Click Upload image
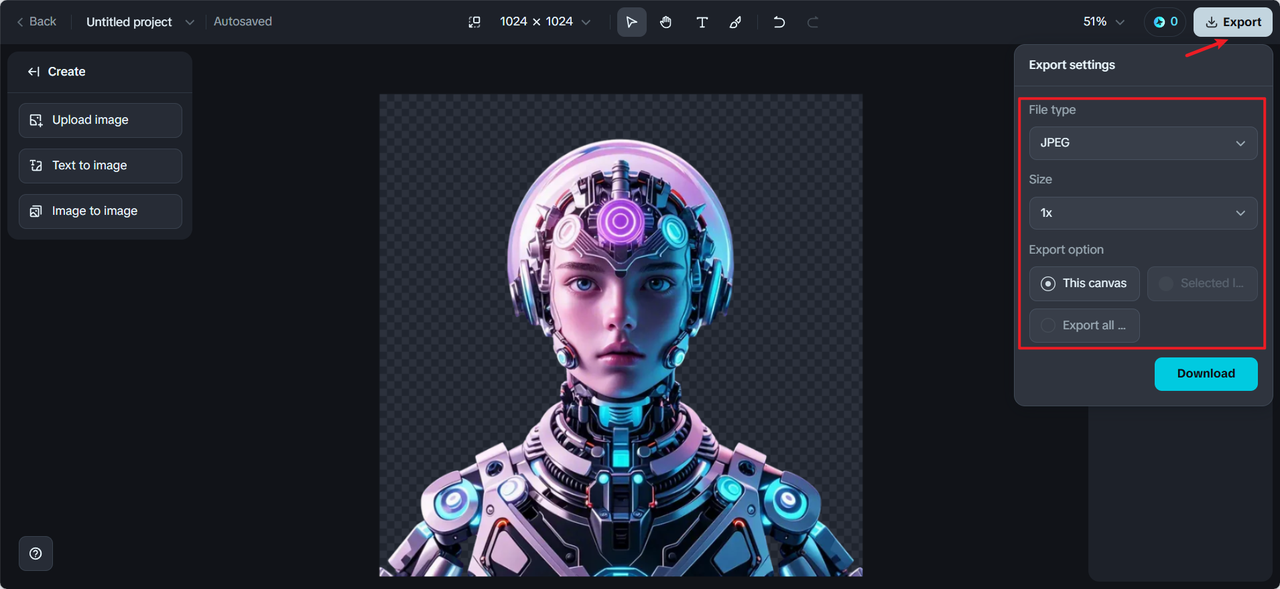The image size is (1280, 589). tap(100, 120)
